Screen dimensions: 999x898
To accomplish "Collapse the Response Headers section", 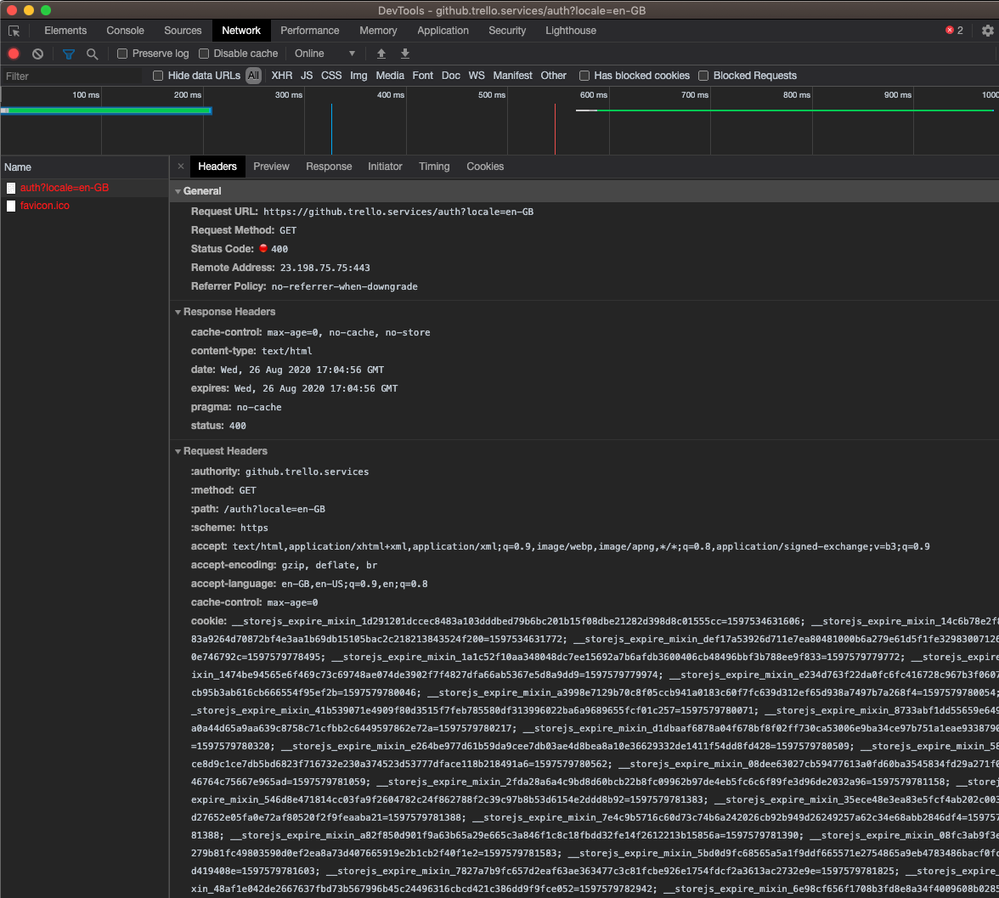I will (178, 311).
